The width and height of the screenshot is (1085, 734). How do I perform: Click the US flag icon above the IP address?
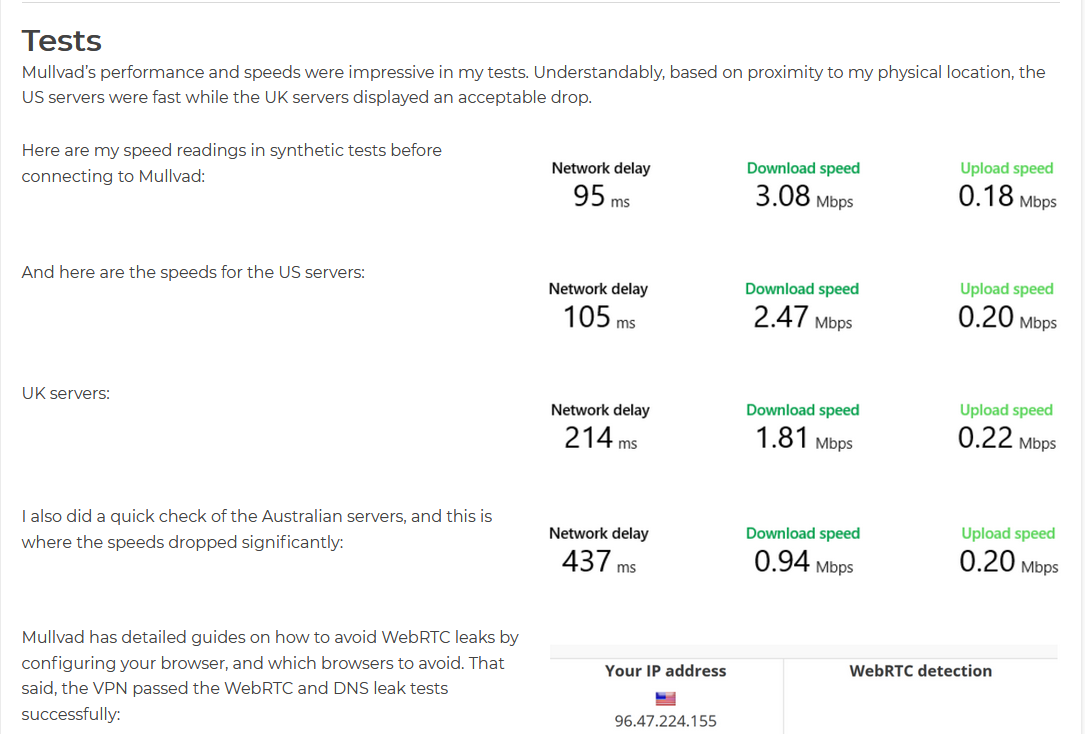[666, 699]
